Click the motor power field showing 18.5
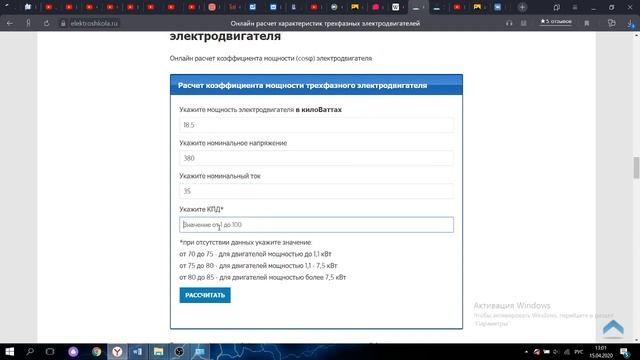Viewport: 640px width, 360px height. click(x=316, y=125)
